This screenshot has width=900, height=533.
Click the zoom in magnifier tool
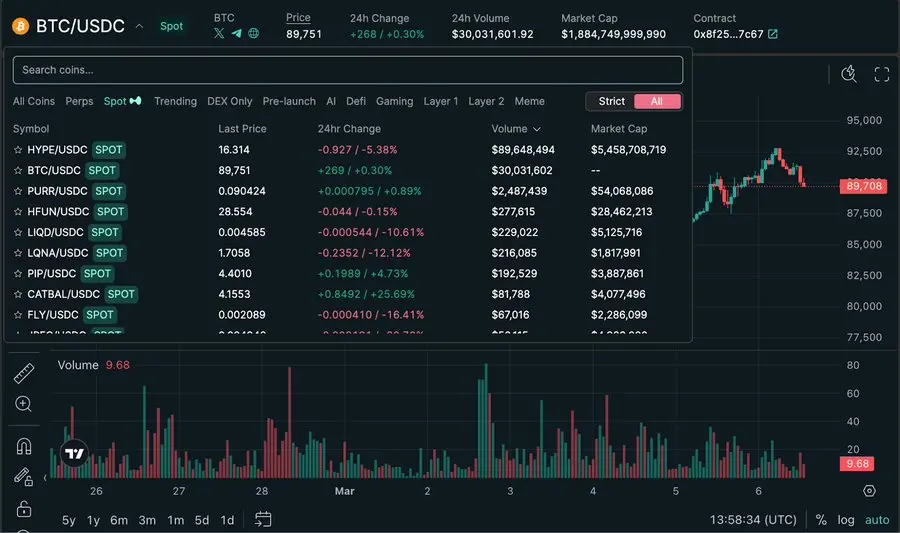point(24,404)
